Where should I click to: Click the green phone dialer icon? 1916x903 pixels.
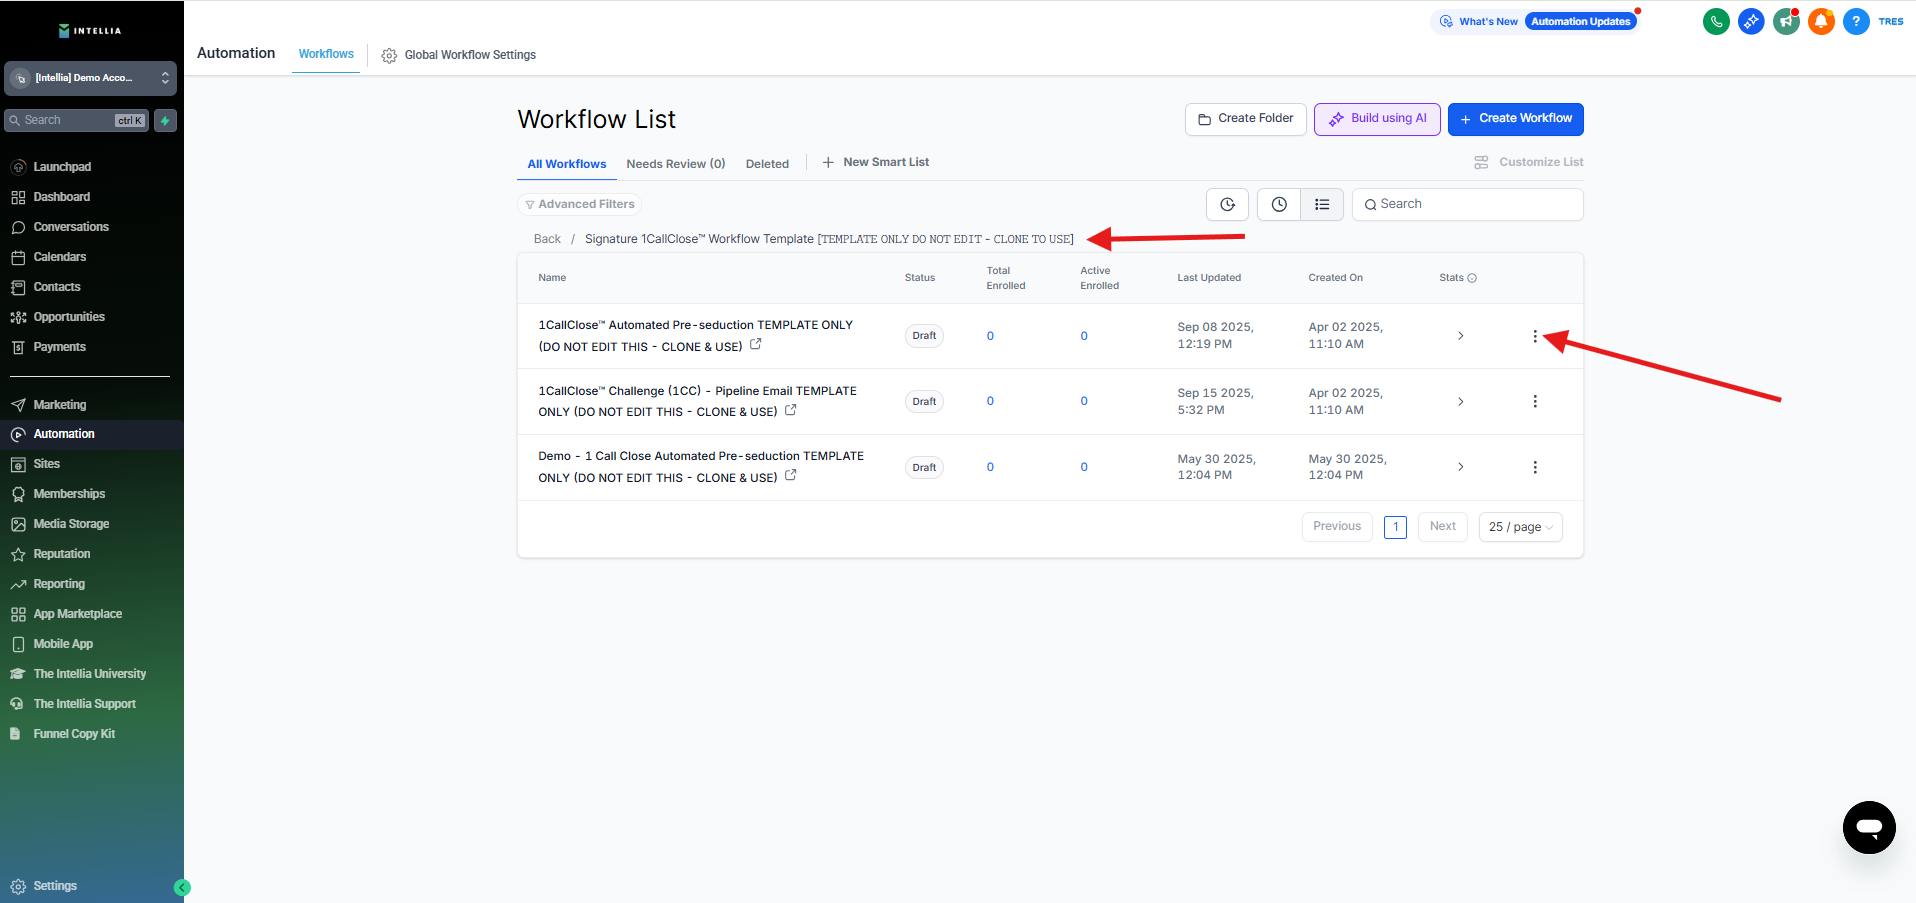1716,21
